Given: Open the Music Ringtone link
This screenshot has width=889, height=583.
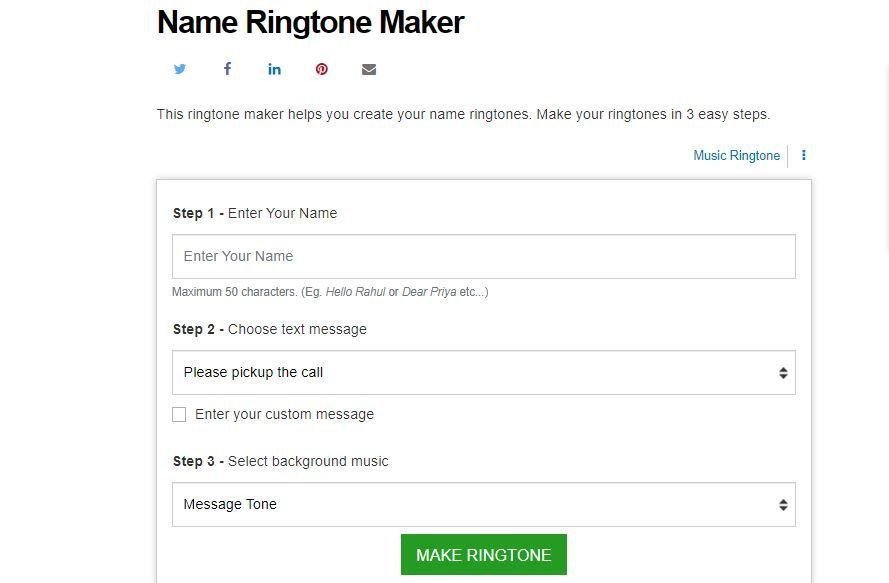Looking at the screenshot, I should [x=736, y=155].
